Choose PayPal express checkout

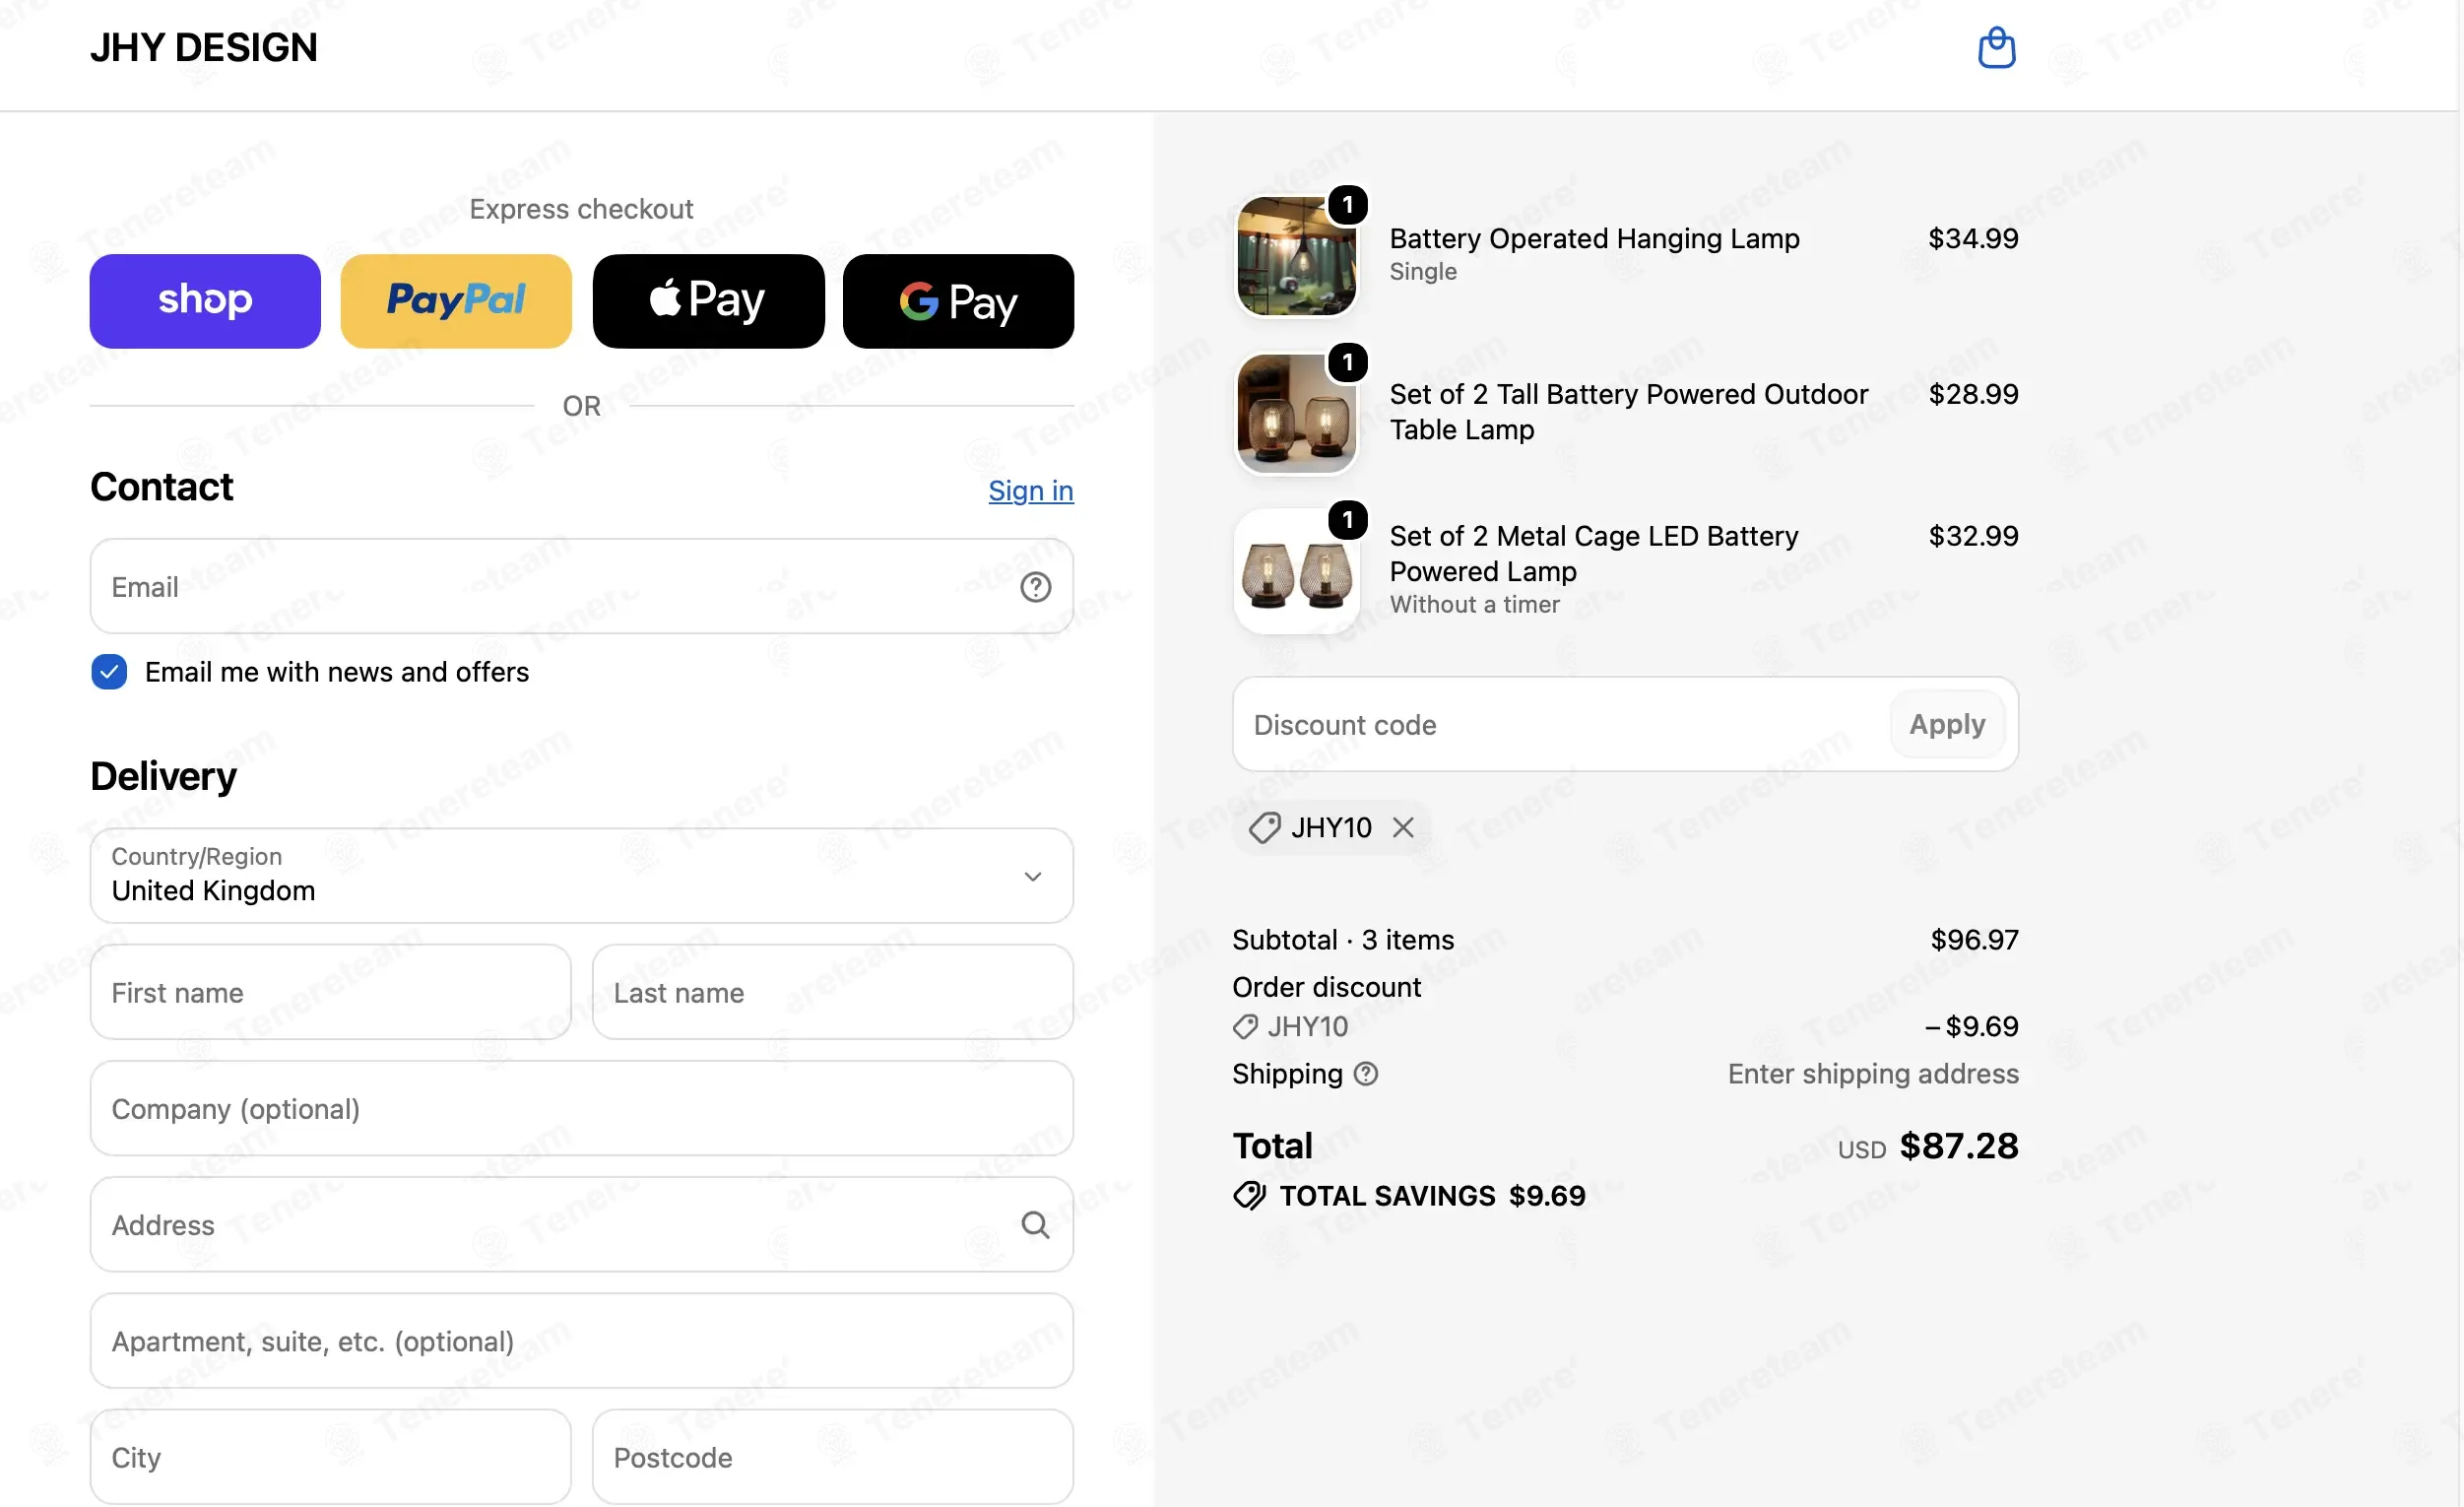[x=456, y=301]
